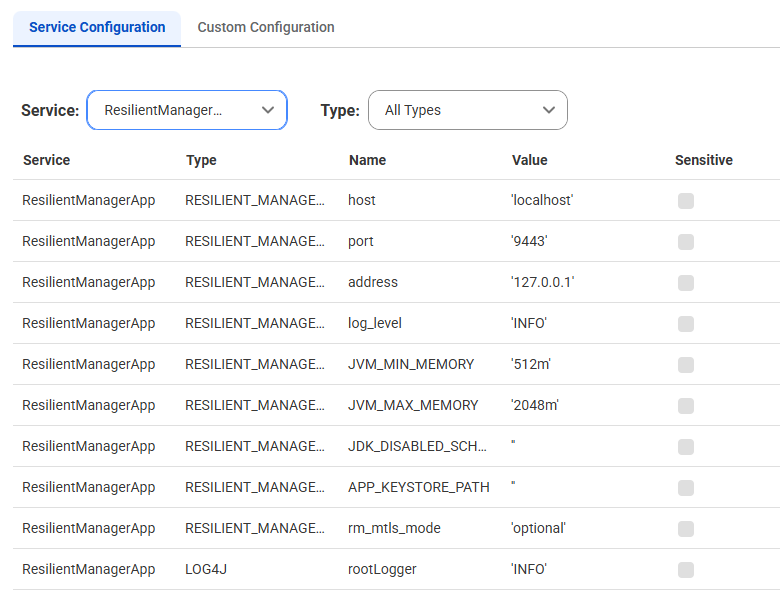780x601 pixels.
Task: Toggle the Sensitive checkbox for log_level row
Action: pos(685,324)
